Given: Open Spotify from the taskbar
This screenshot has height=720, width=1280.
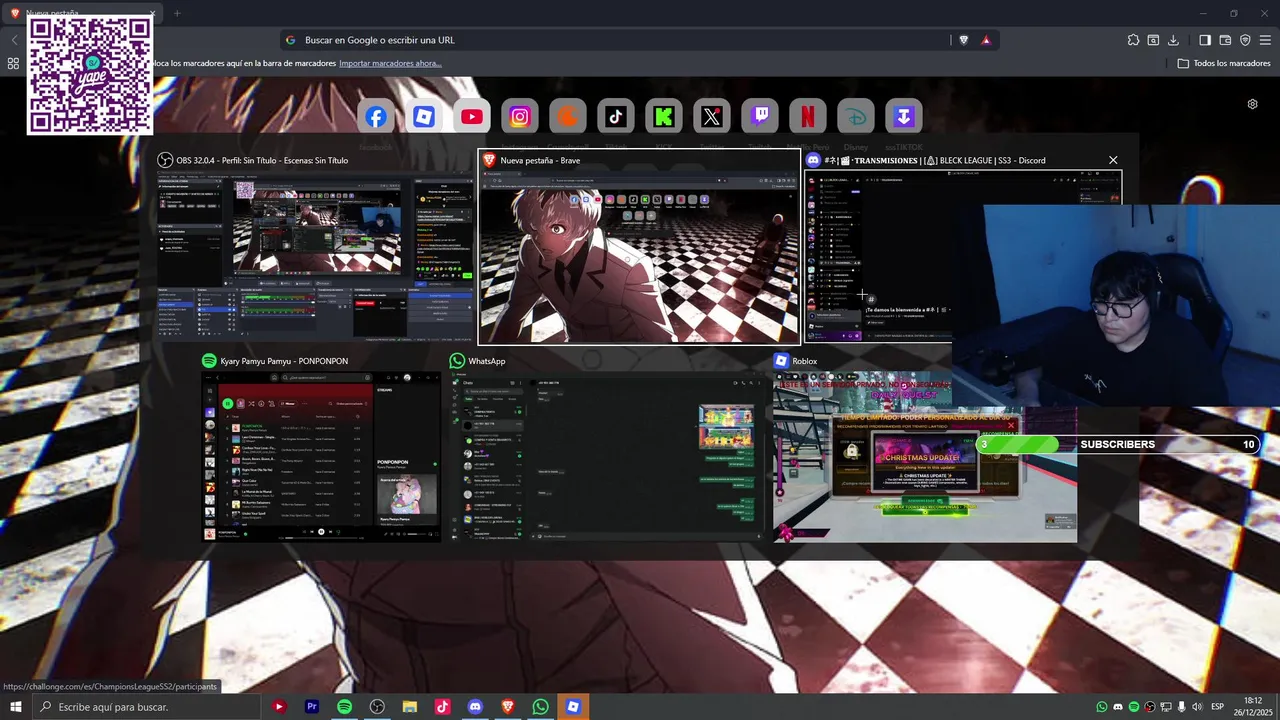Looking at the screenshot, I should coord(344,707).
